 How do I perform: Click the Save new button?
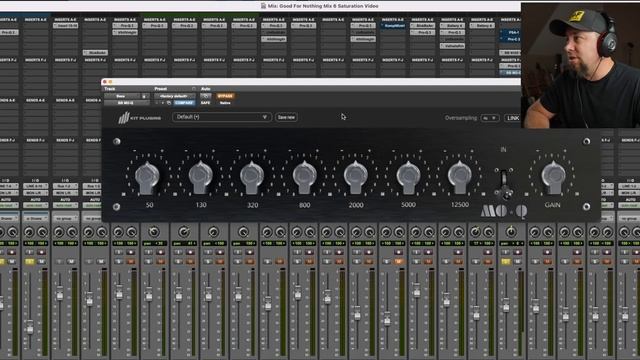click(x=286, y=117)
